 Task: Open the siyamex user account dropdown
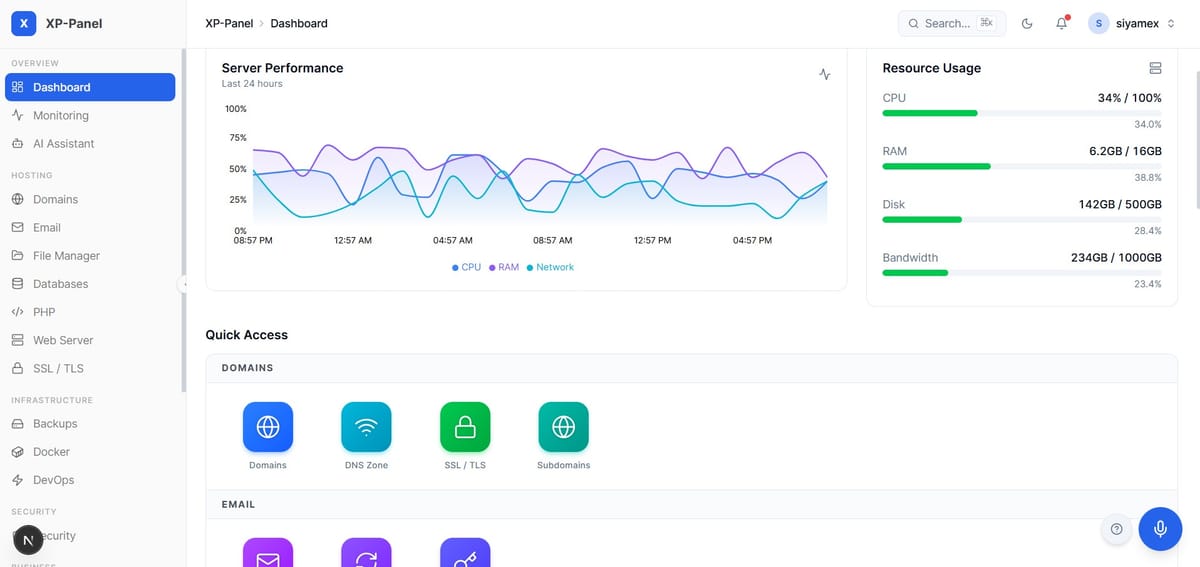(1133, 23)
